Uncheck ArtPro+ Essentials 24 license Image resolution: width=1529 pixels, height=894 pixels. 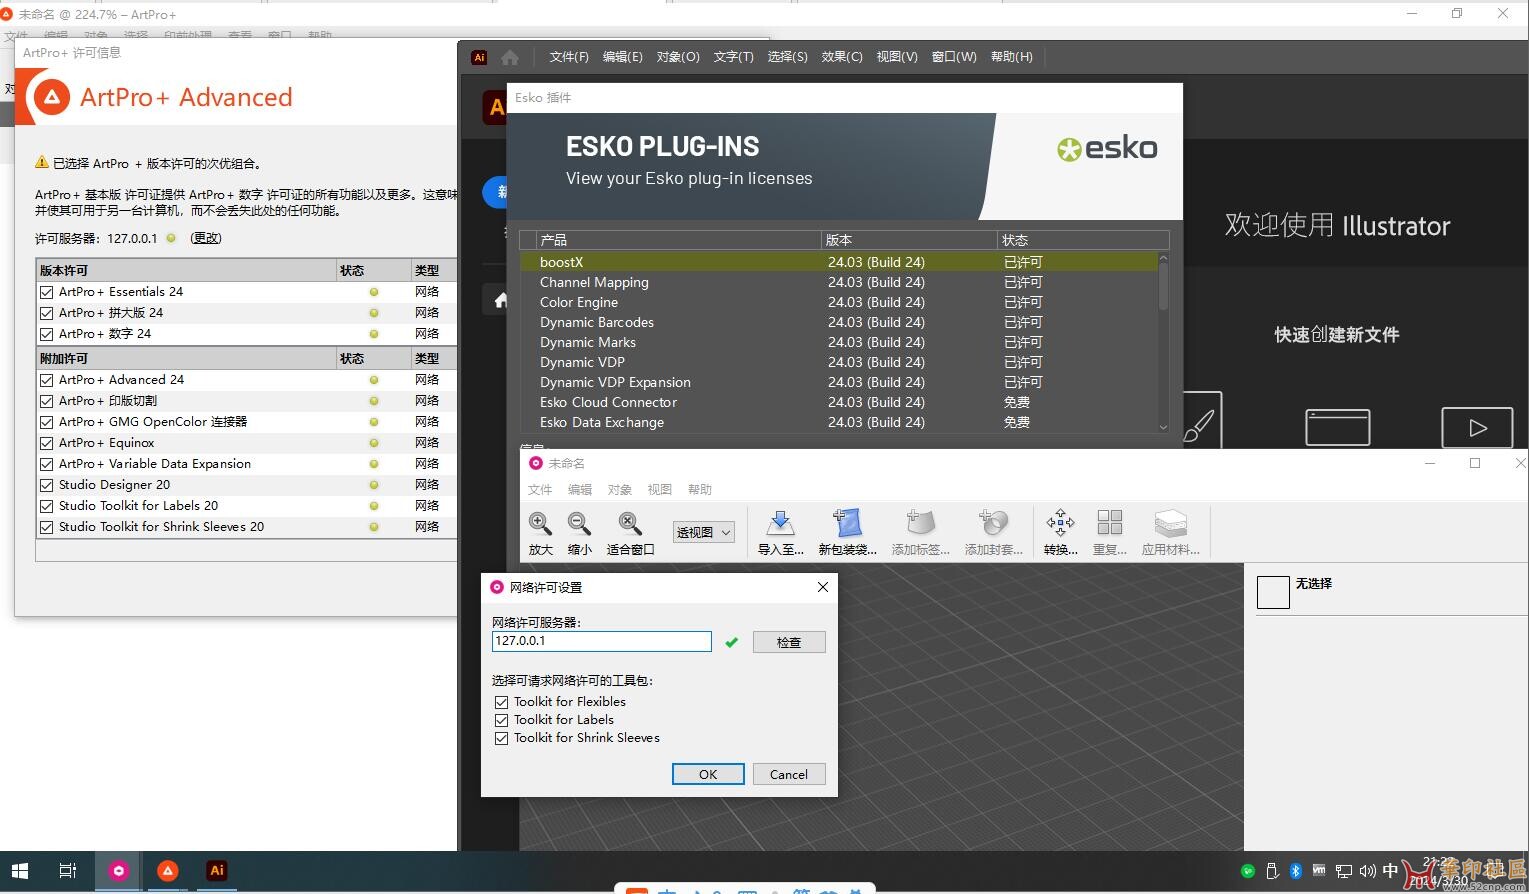46,292
